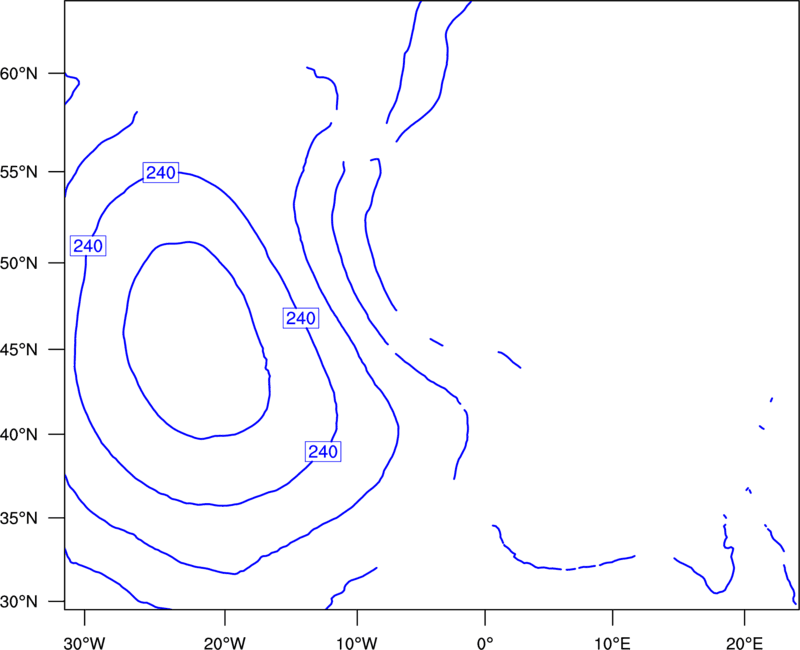This screenshot has width=800, height=650.
Task: Click the 35°N latitude axis label
Action: 19,518
